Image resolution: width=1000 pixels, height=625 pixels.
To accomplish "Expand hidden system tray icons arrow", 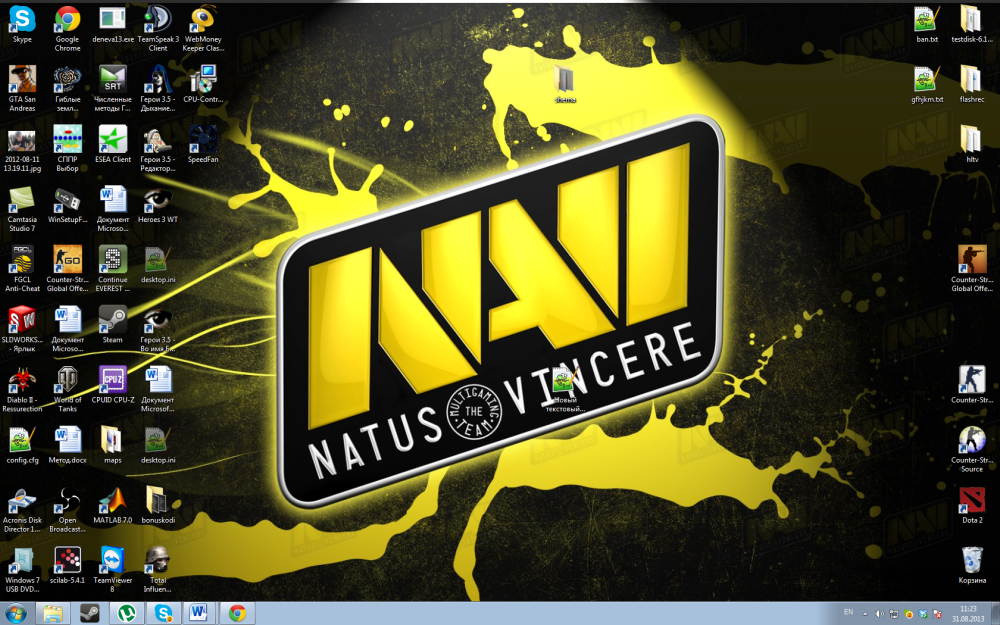I will [x=865, y=614].
